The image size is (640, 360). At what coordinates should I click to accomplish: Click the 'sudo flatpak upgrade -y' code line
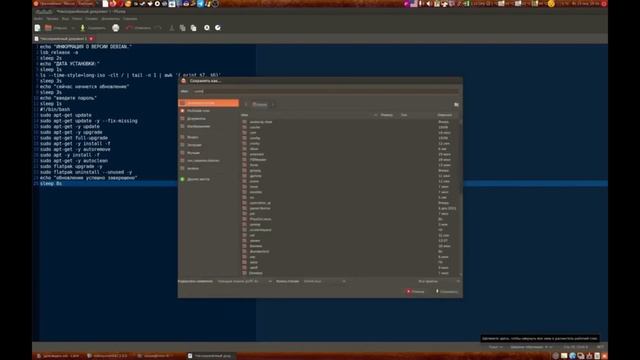click(71, 167)
